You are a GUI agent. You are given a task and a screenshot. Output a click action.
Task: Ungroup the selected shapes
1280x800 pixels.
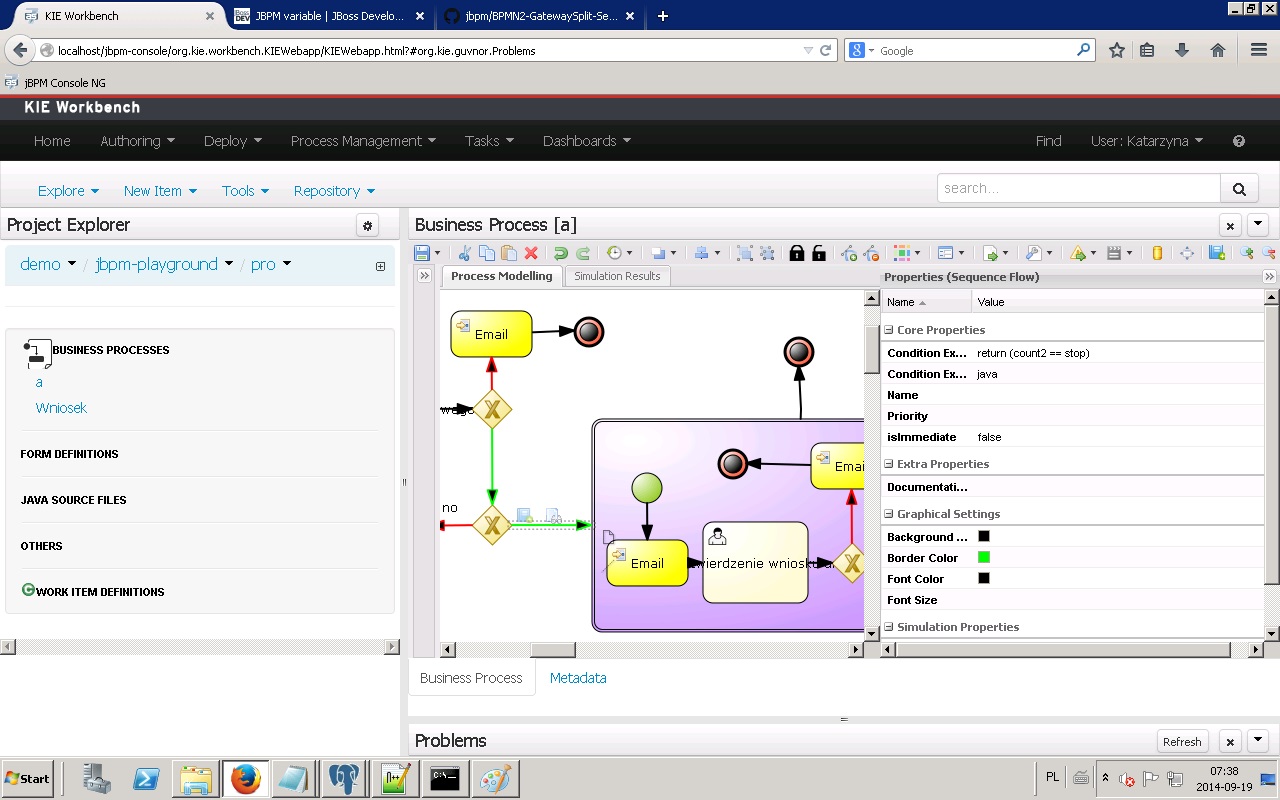click(767, 253)
